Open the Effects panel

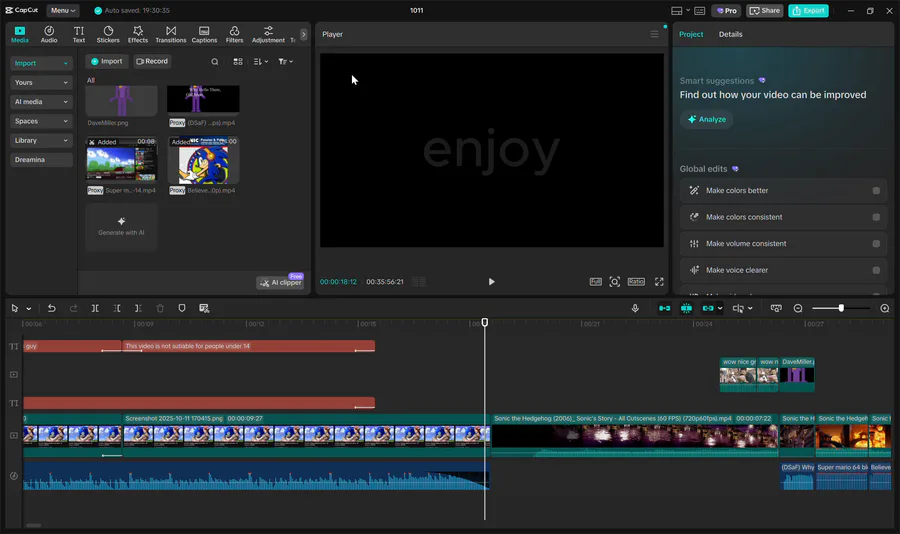(138, 34)
